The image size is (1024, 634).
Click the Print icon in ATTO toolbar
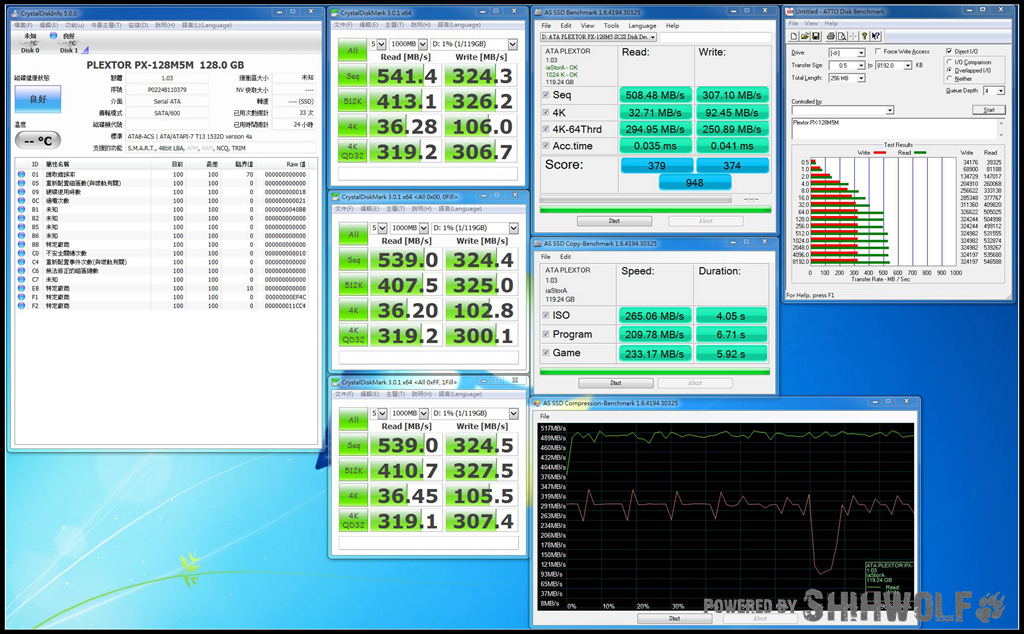click(831, 37)
